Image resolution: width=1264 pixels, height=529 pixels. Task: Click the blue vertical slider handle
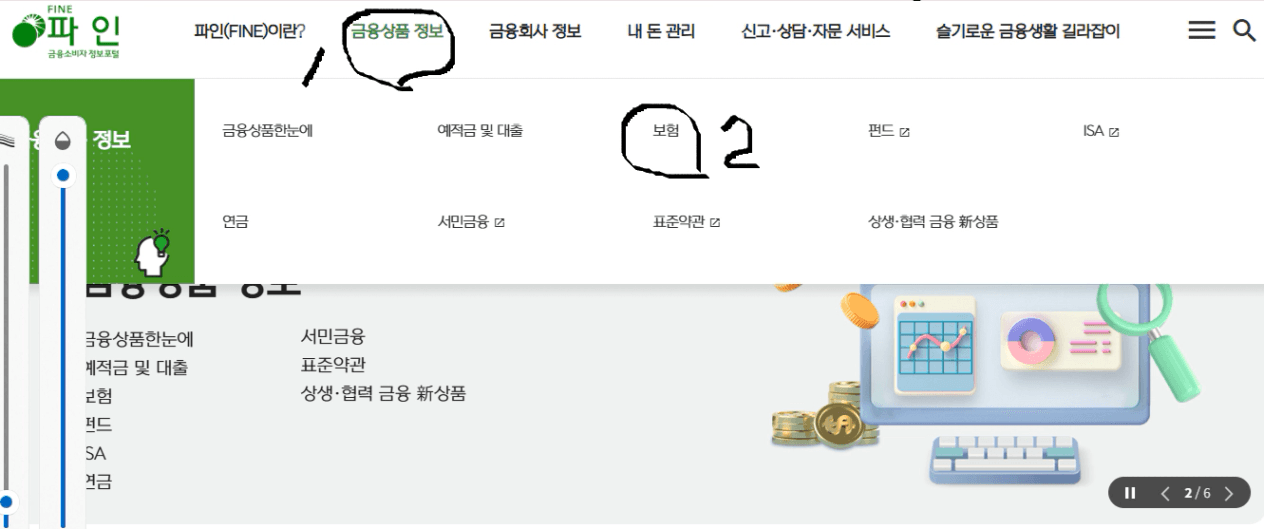(64, 176)
